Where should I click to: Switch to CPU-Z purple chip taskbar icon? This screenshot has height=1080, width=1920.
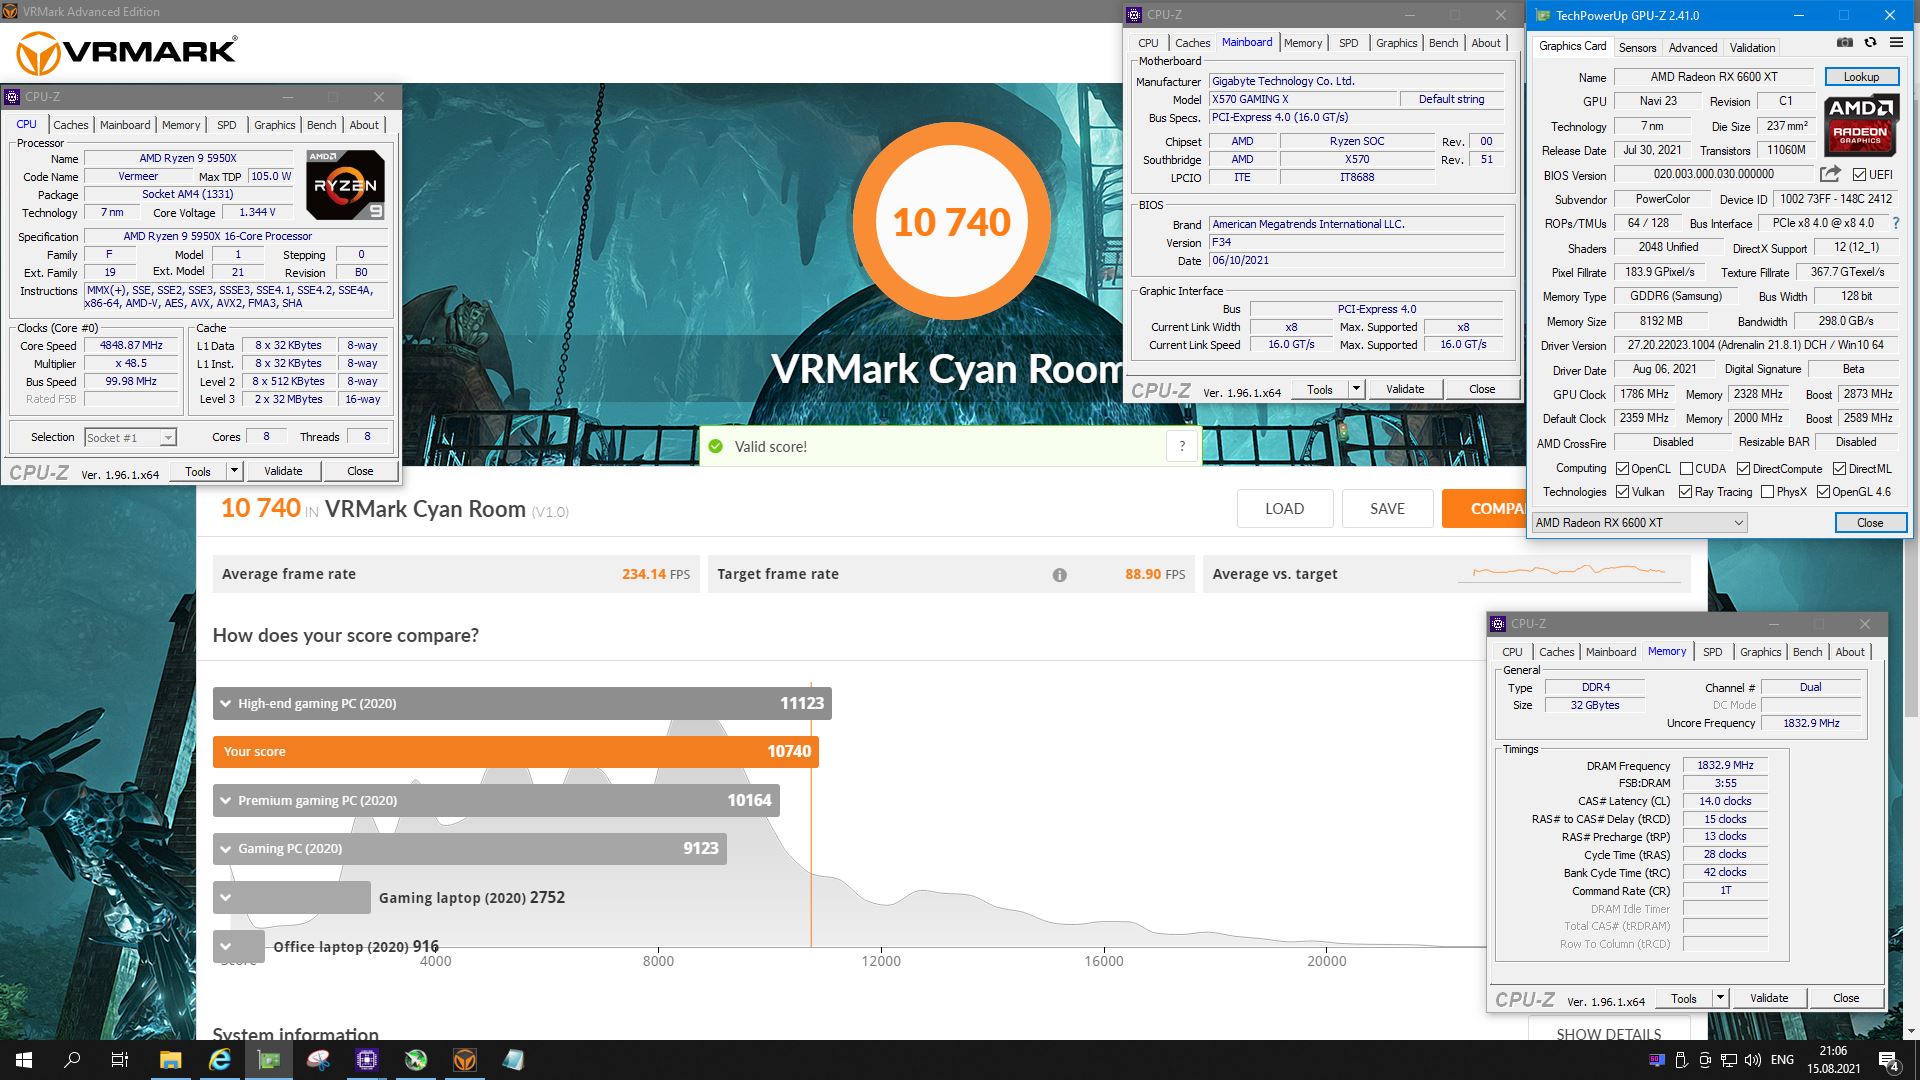(367, 1060)
